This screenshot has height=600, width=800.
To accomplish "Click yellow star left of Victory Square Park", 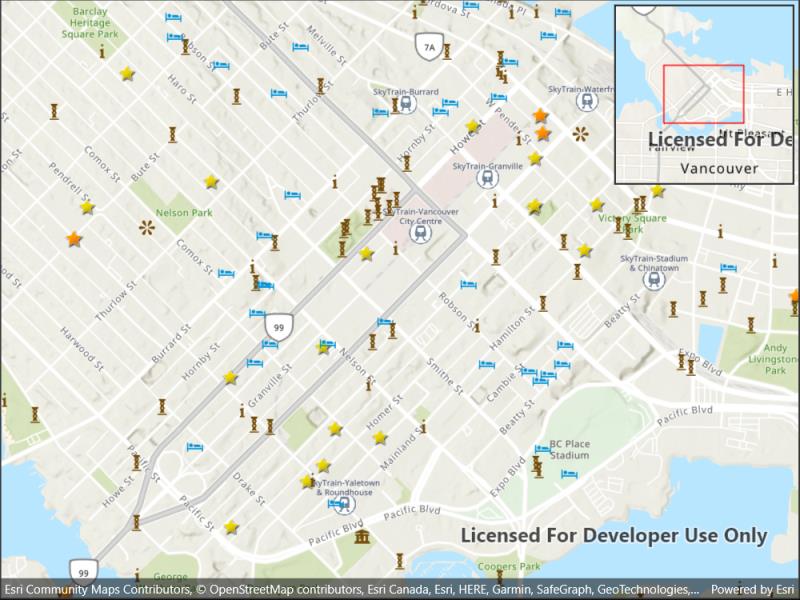I will (x=597, y=205).
